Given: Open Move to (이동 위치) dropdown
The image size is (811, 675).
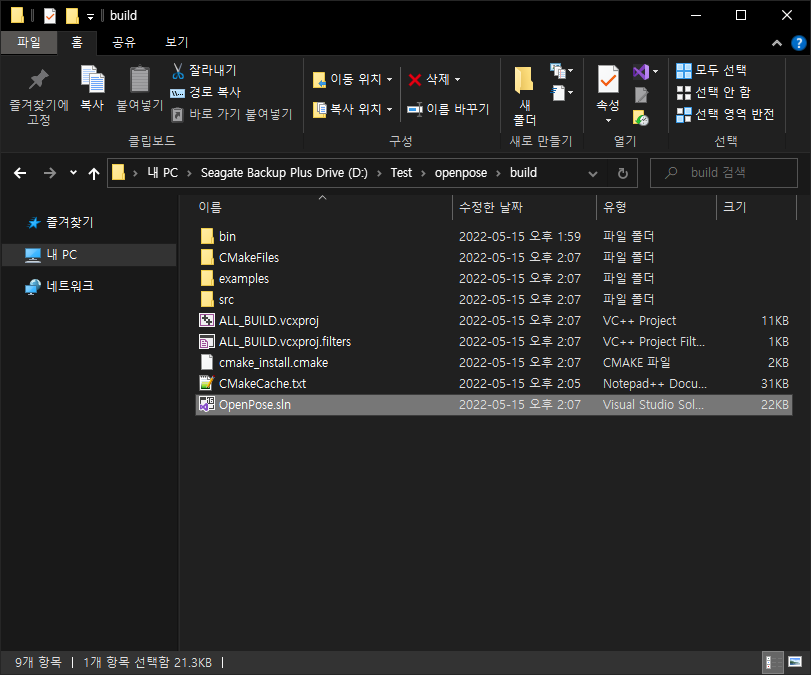Looking at the screenshot, I should coord(352,79).
